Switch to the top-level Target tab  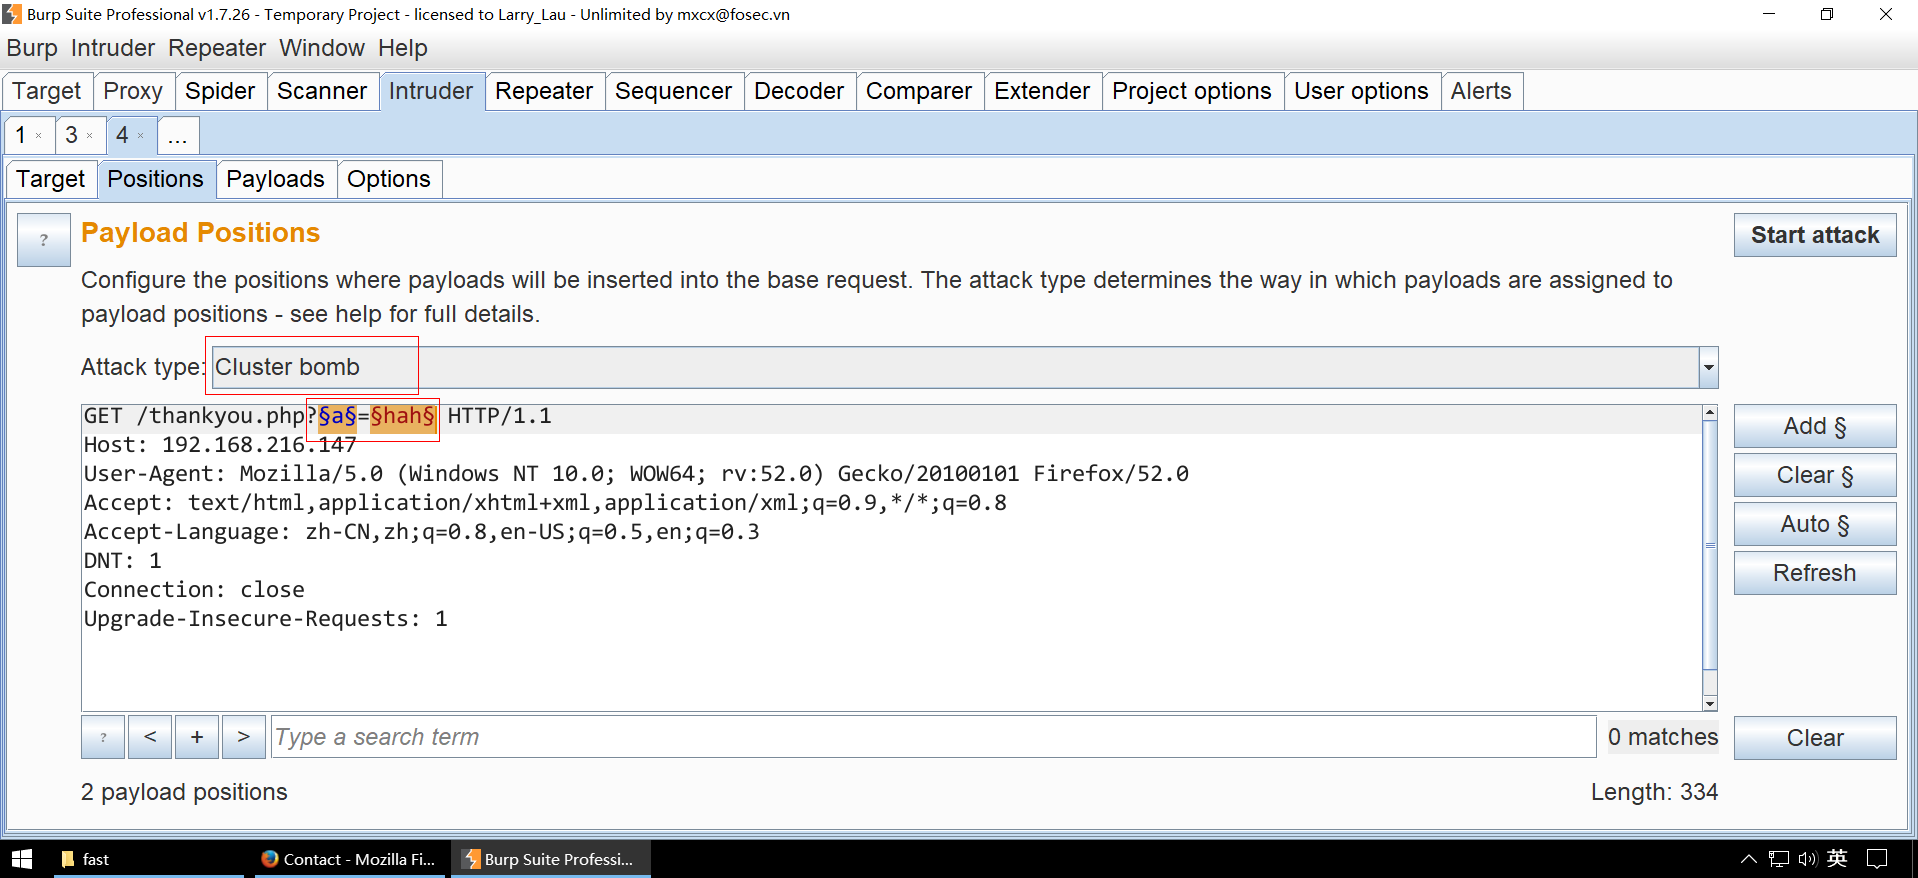47,91
